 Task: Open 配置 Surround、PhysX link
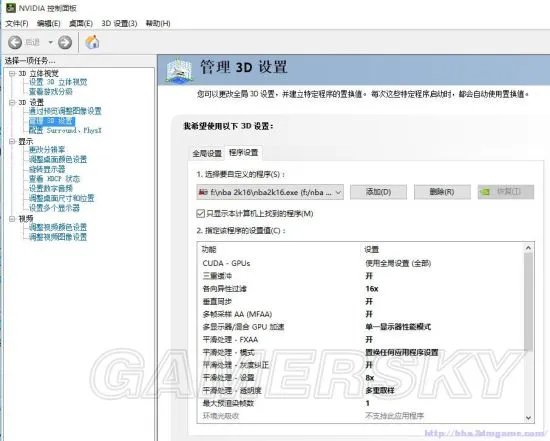65,131
